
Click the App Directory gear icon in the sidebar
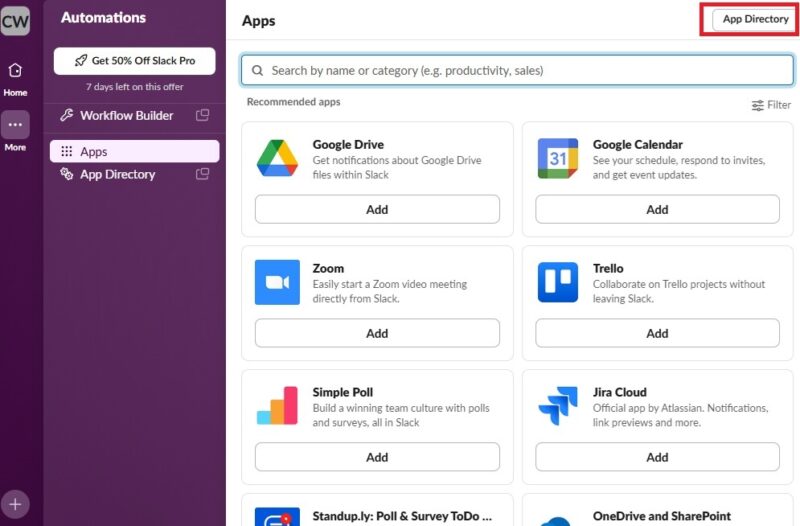pyautogui.click(x=66, y=174)
